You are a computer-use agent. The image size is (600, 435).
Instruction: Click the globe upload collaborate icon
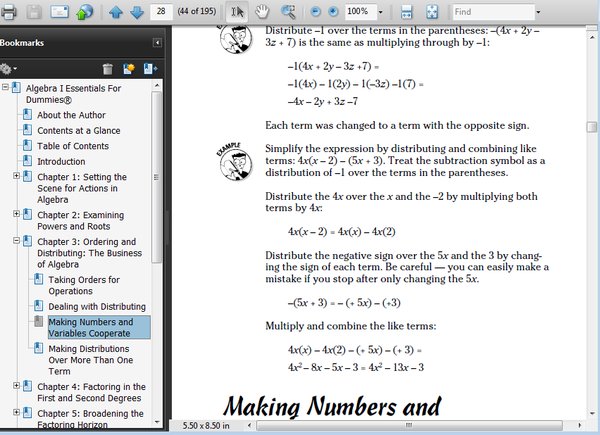85,12
